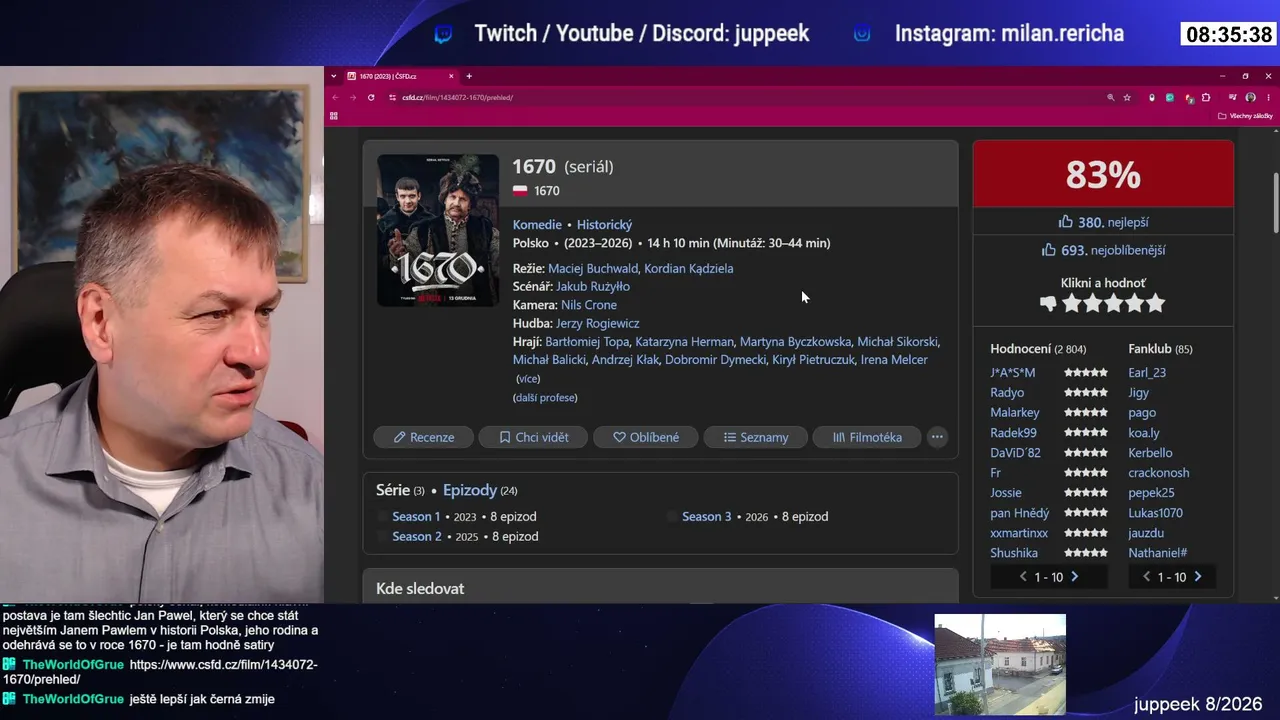1280x720 pixels.
Task: Click the Instagram icon in stream header
Action: coord(862,34)
